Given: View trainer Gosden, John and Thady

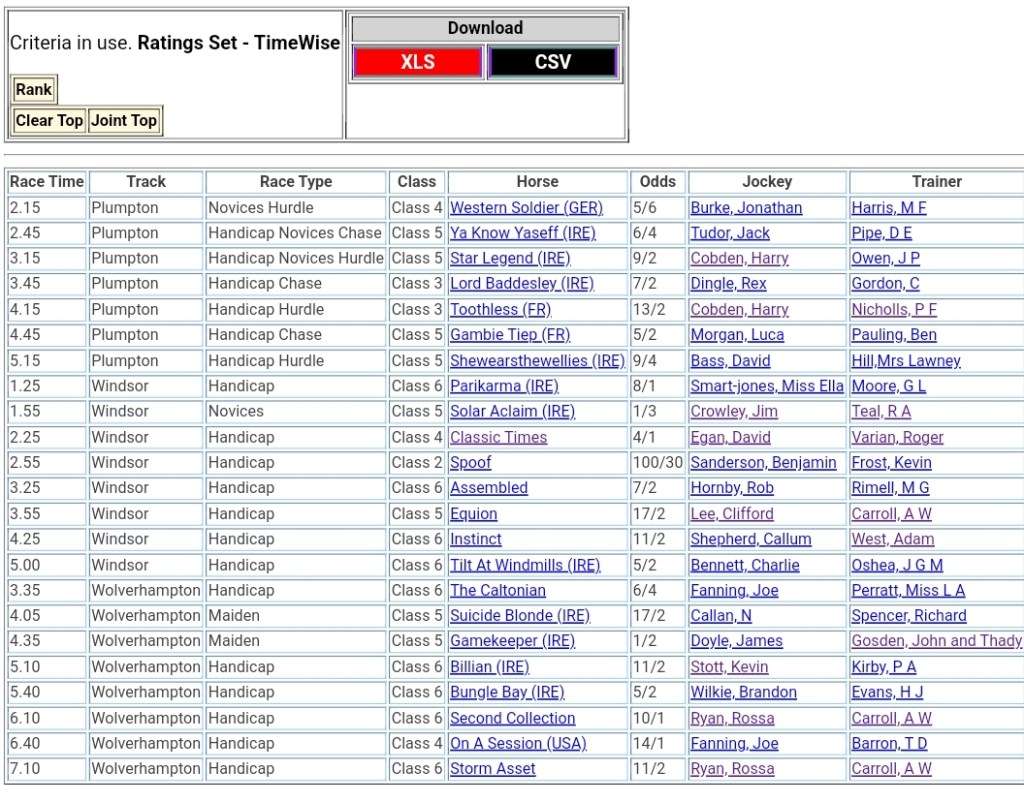Looking at the screenshot, I should point(936,641).
